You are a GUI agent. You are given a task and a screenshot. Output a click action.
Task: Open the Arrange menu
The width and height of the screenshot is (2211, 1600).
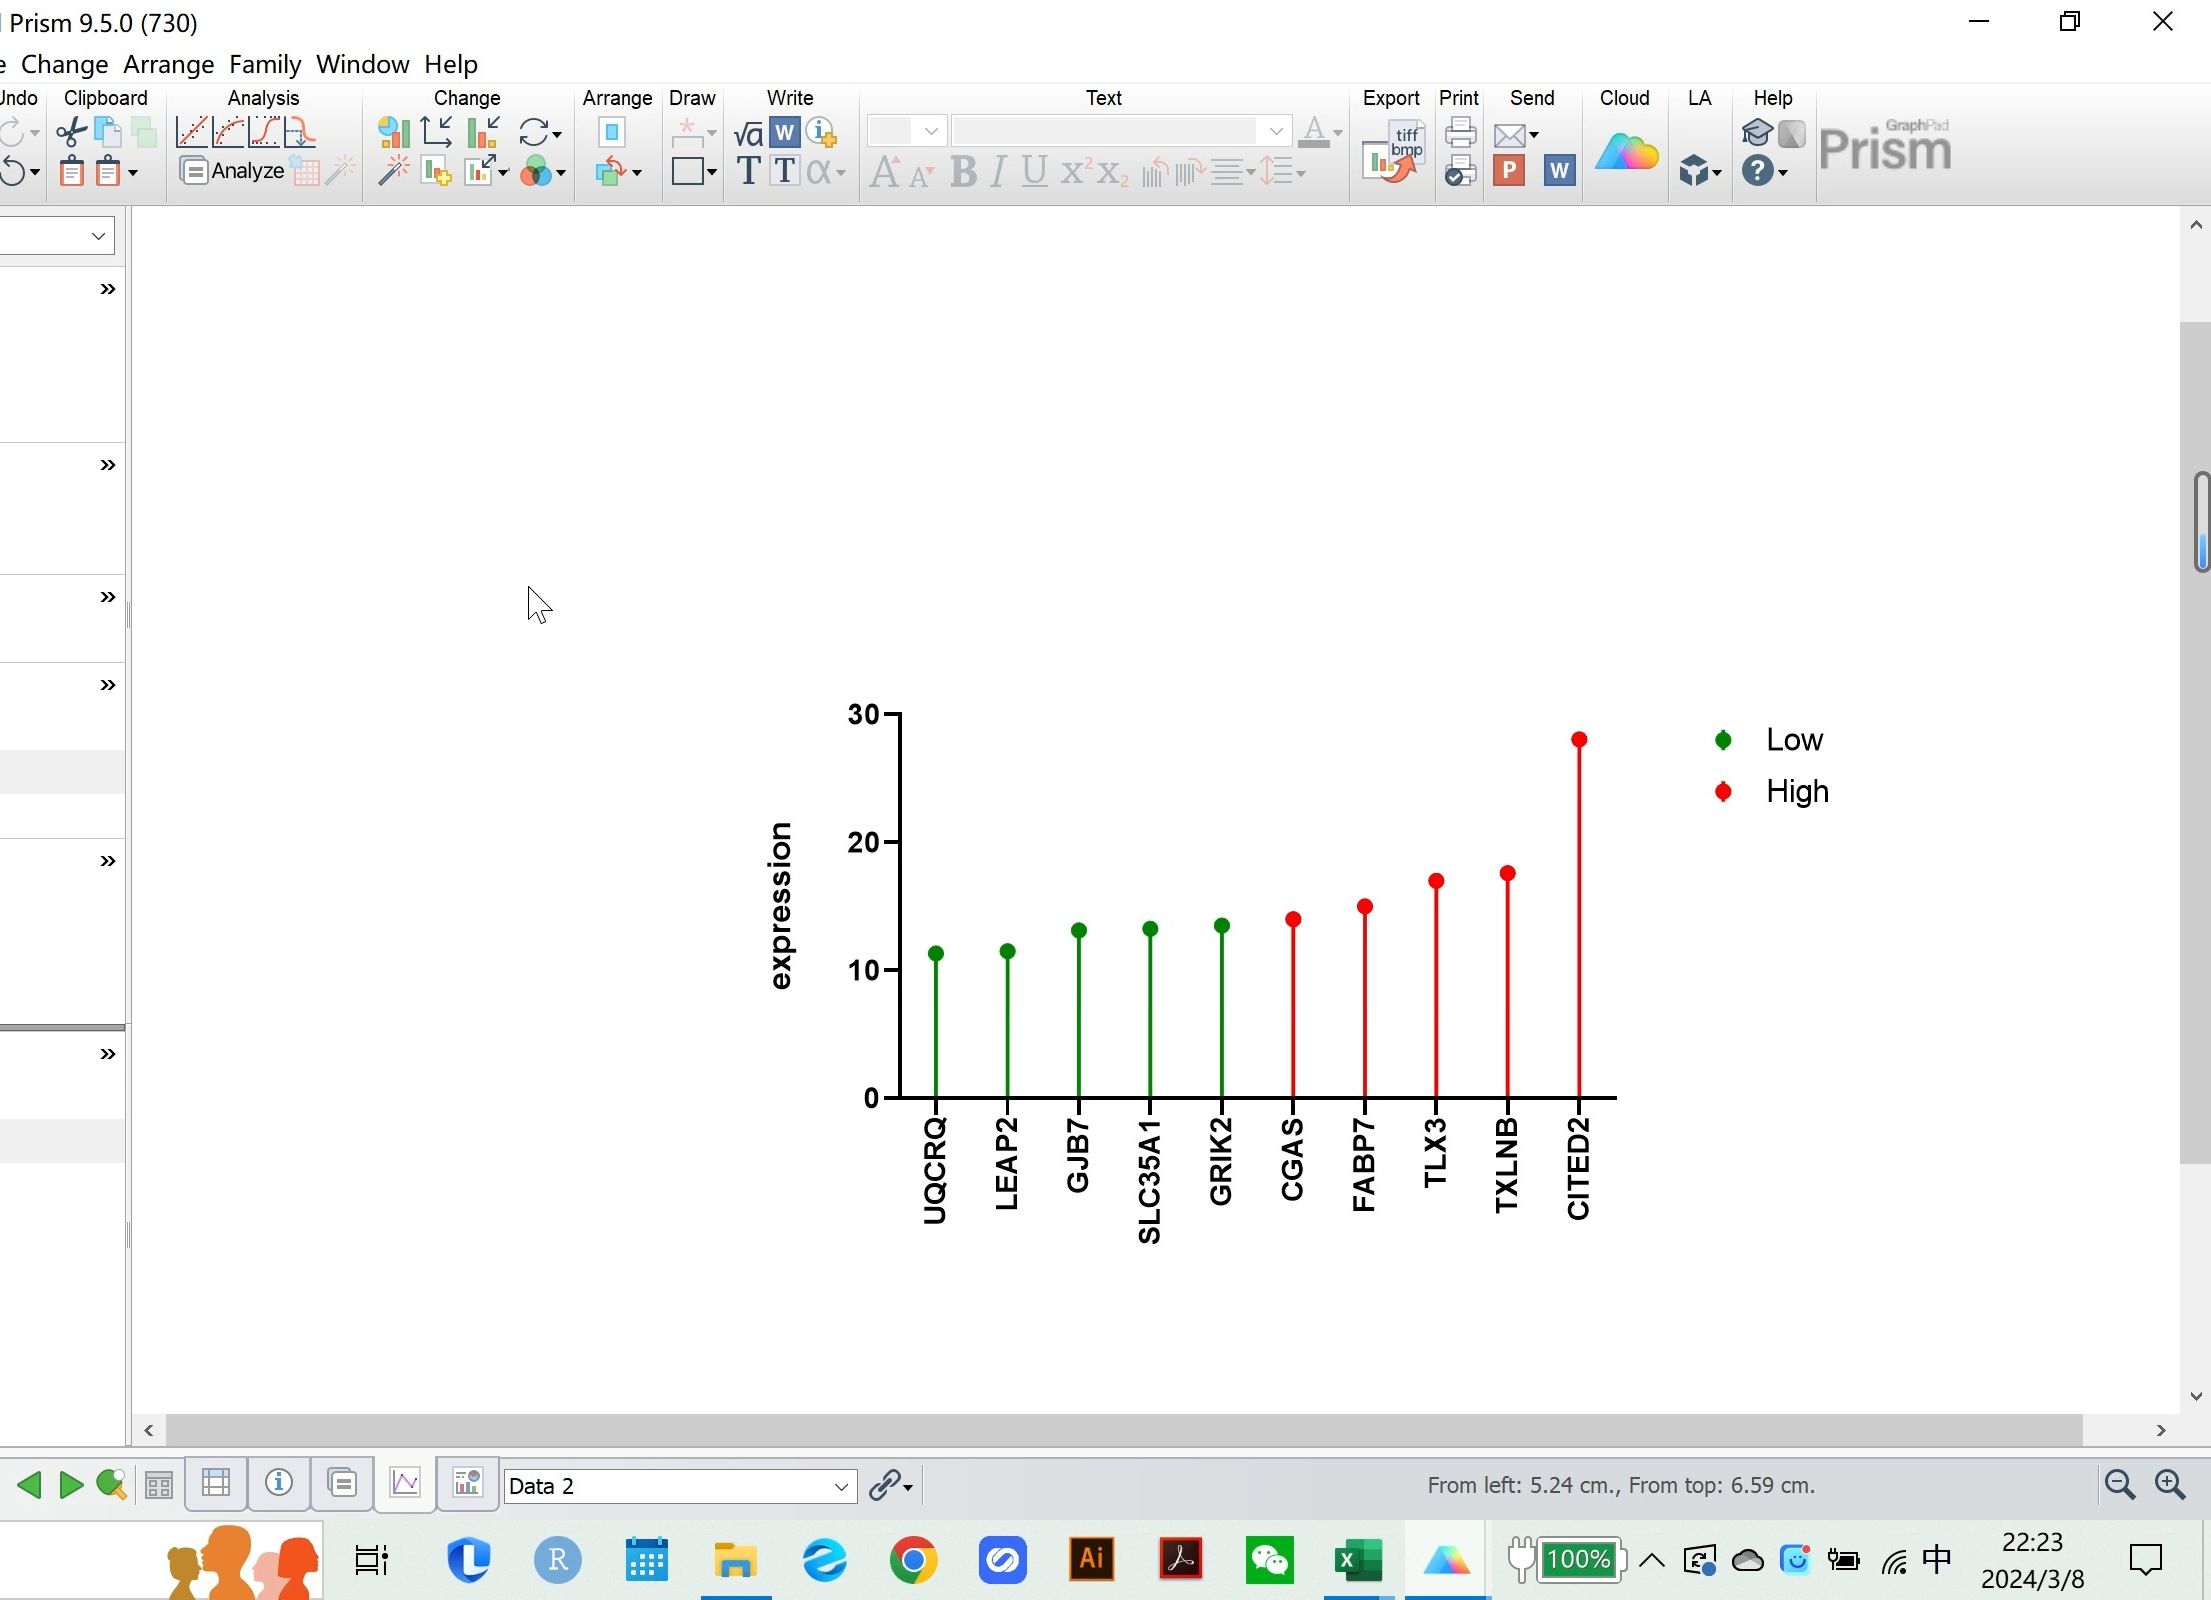coord(168,64)
